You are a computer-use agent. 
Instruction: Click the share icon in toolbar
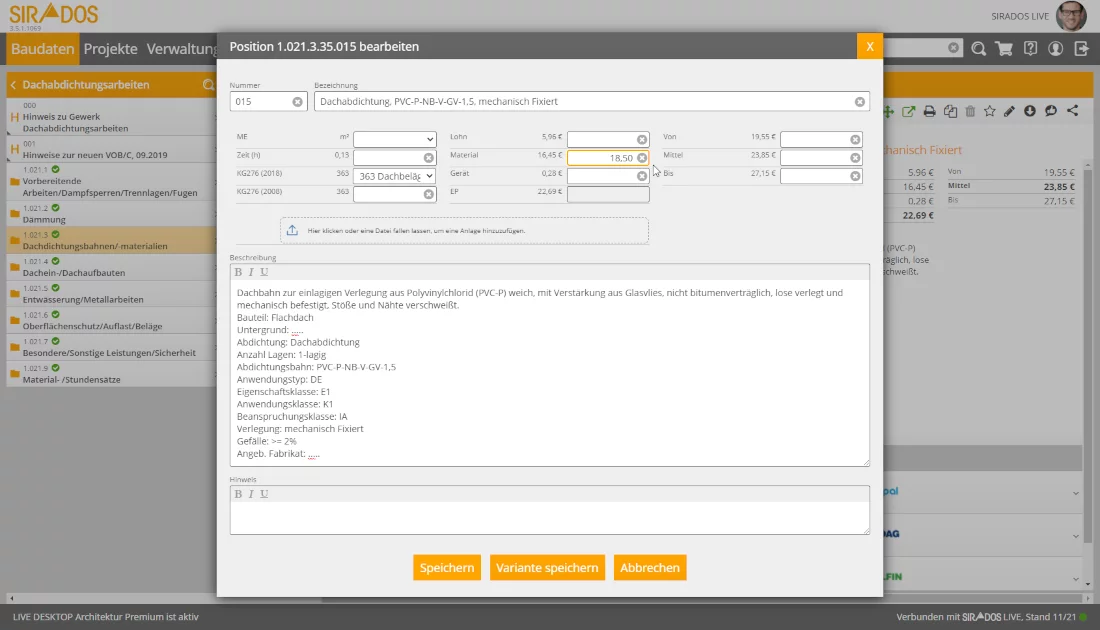coord(1073,111)
